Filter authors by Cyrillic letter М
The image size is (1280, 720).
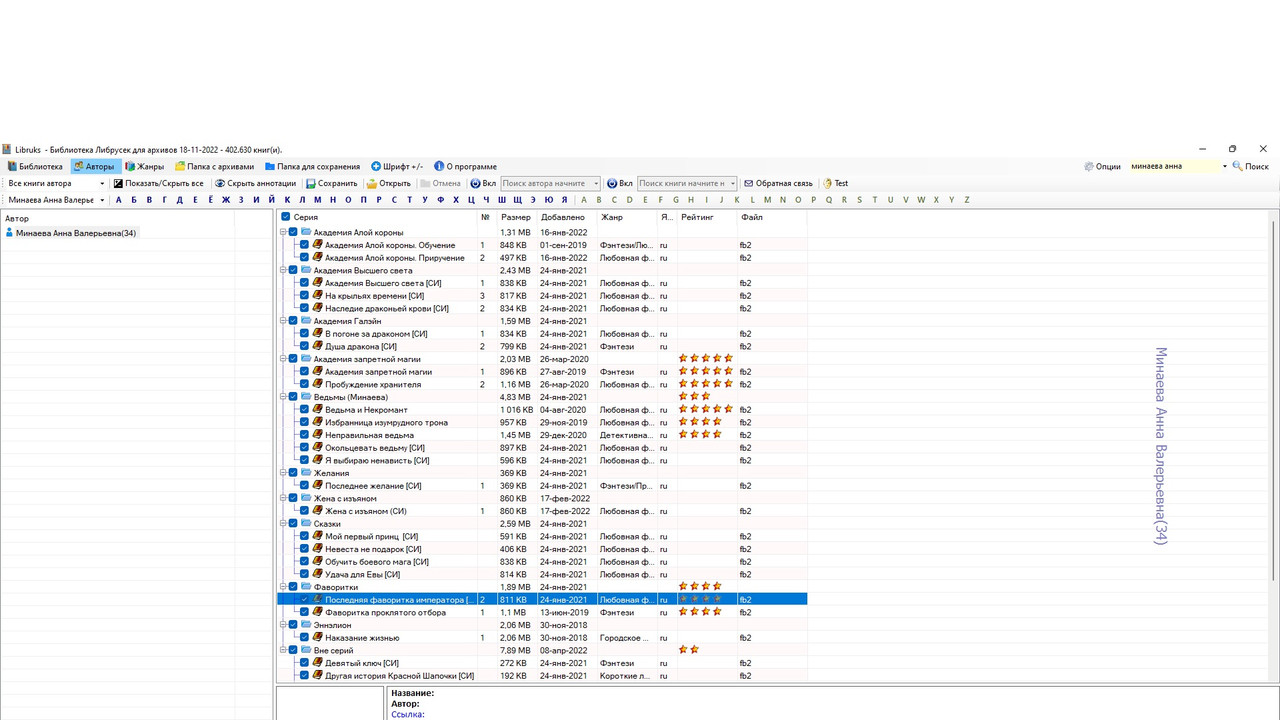(x=318, y=200)
